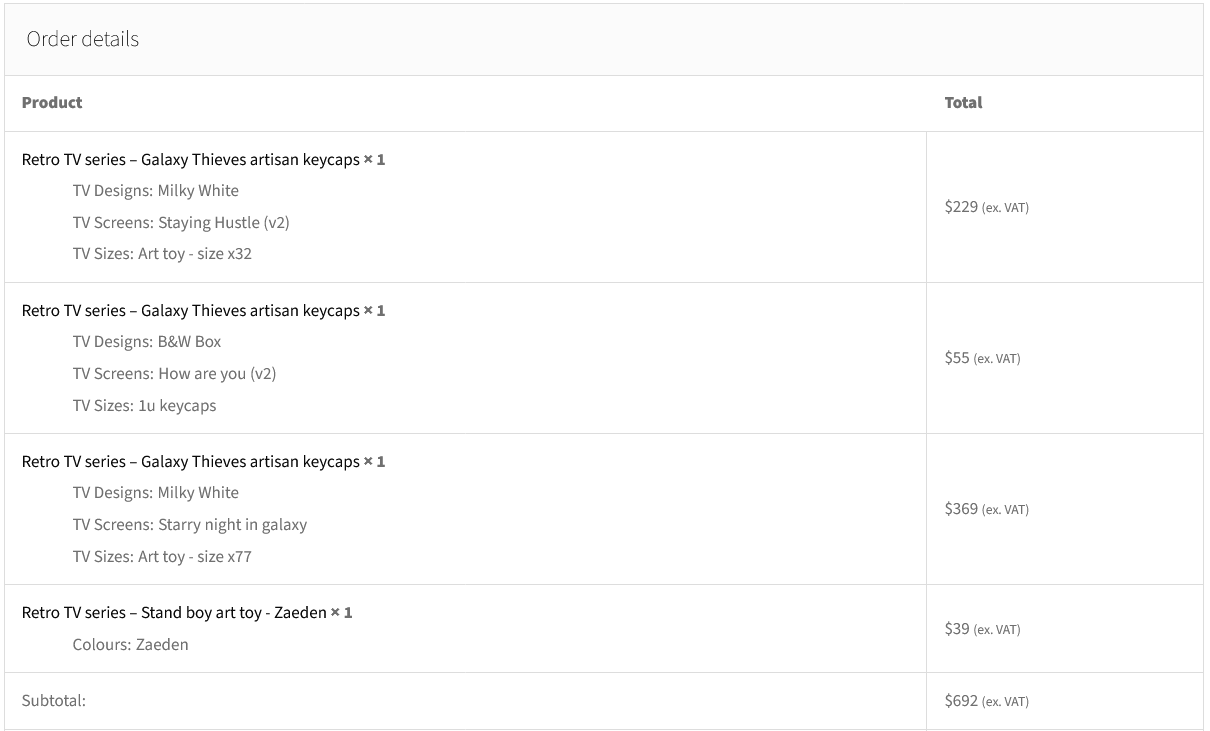The height and width of the screenshot is (731, 1210).
Task: Click the Staying Hustle (v2) screen option text
Action: [224, 223]
